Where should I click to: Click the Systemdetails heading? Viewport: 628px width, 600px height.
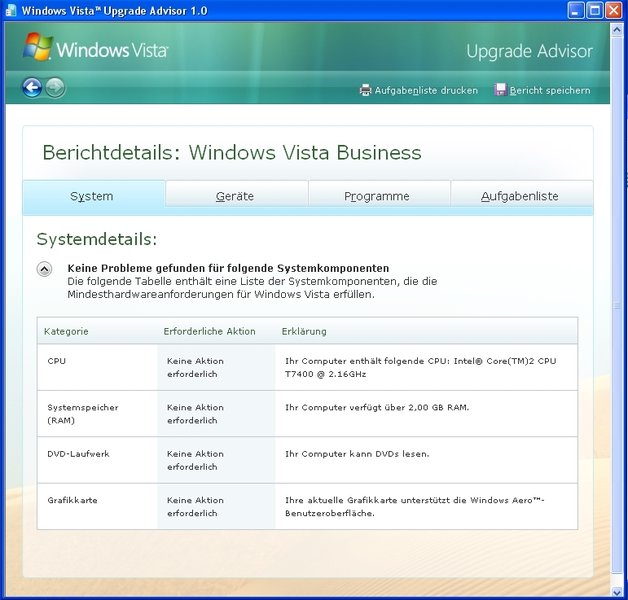pyautogui.click(x=97, y=240)
